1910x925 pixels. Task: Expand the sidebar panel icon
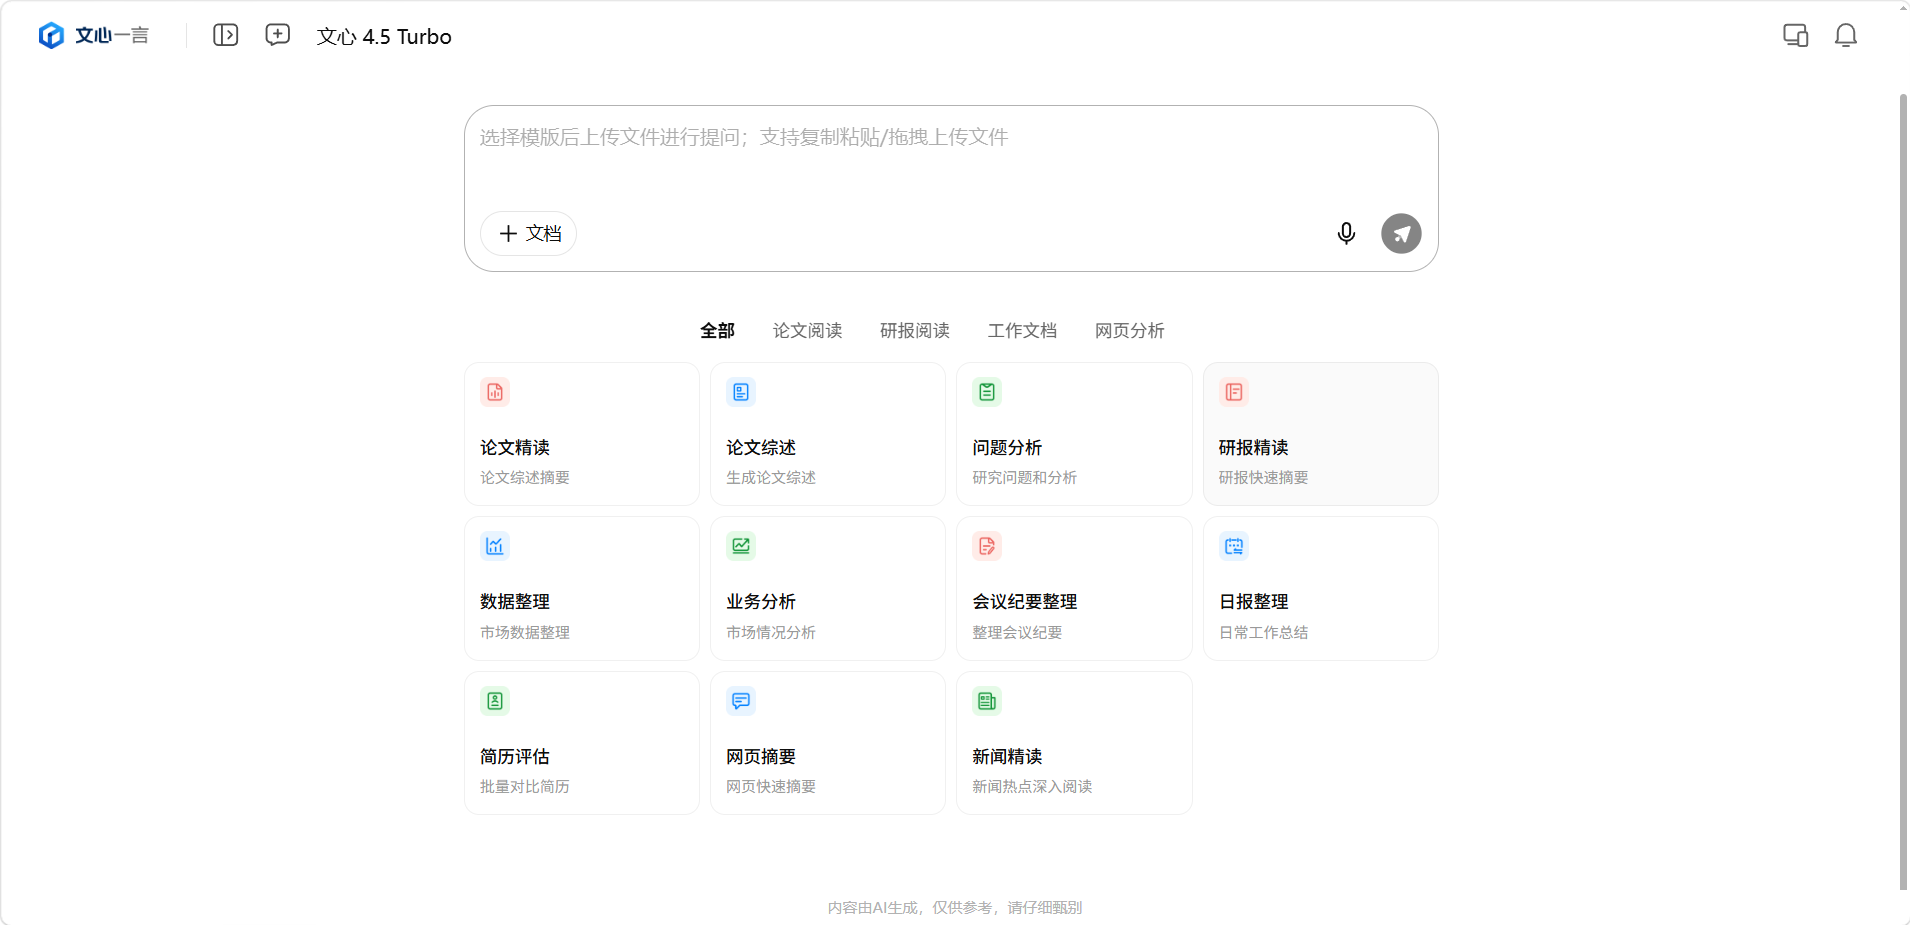coord(226,35)
